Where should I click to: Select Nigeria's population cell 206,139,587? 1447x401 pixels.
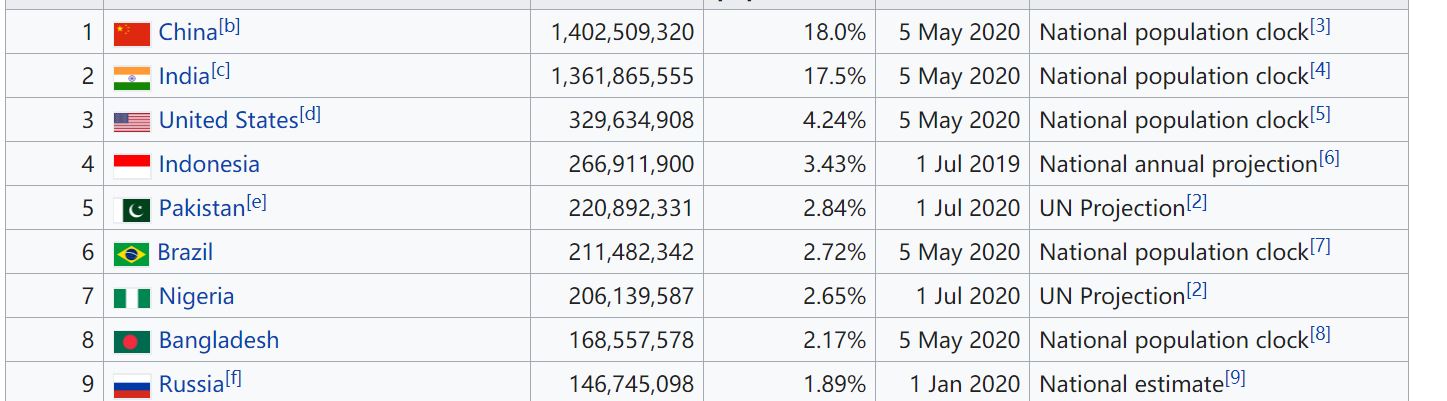pos(631,297)
